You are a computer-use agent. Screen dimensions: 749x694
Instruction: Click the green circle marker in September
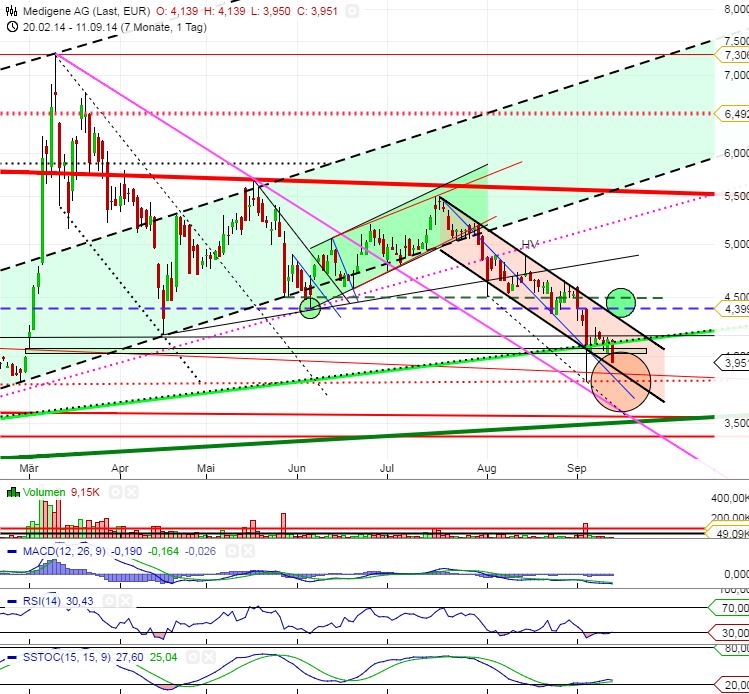(621, 303)
